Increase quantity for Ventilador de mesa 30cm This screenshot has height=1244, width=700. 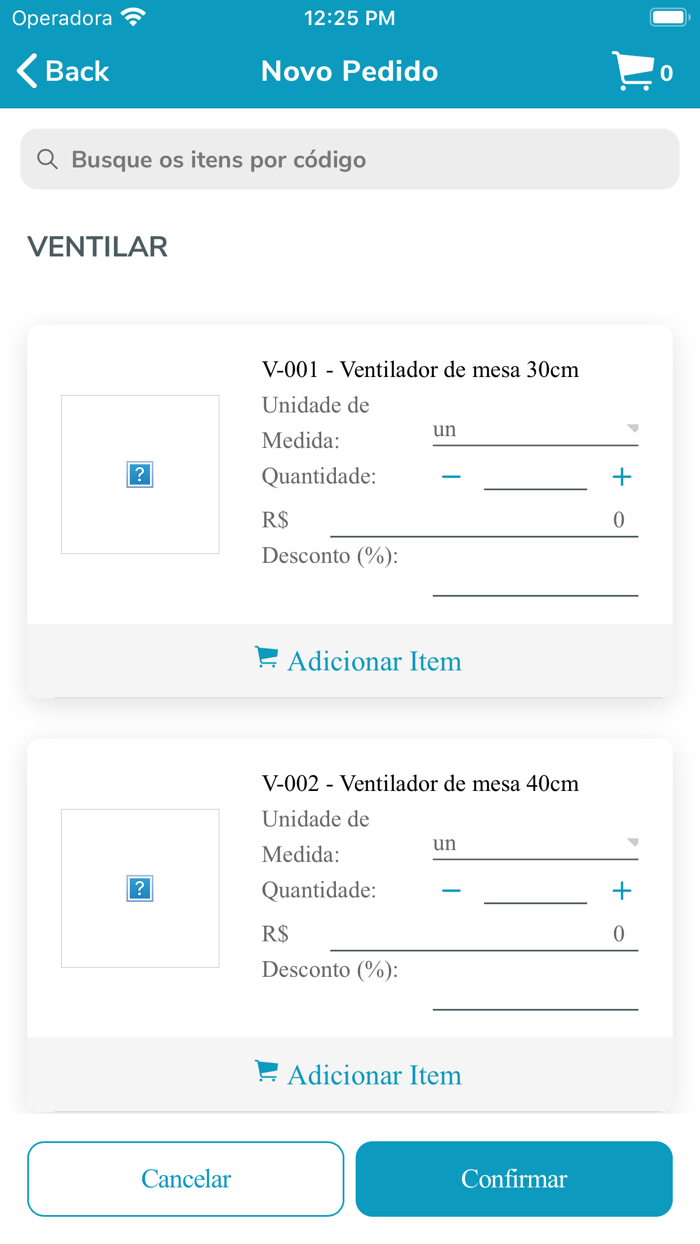(621, 477)
